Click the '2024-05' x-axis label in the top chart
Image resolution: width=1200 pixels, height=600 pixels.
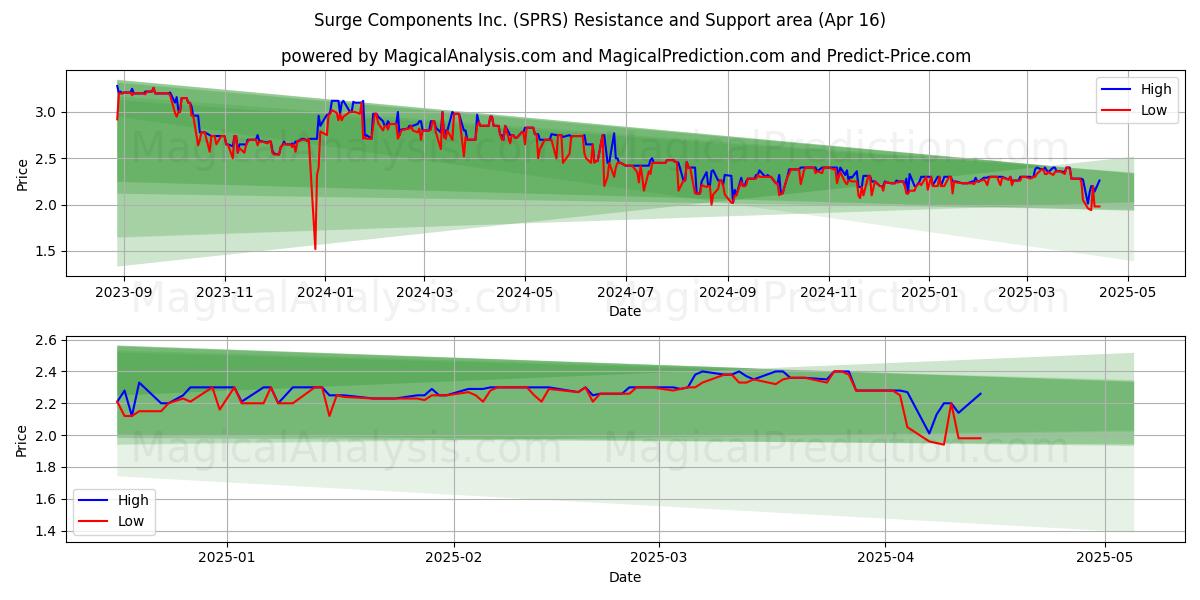click(x=525, y=295)
